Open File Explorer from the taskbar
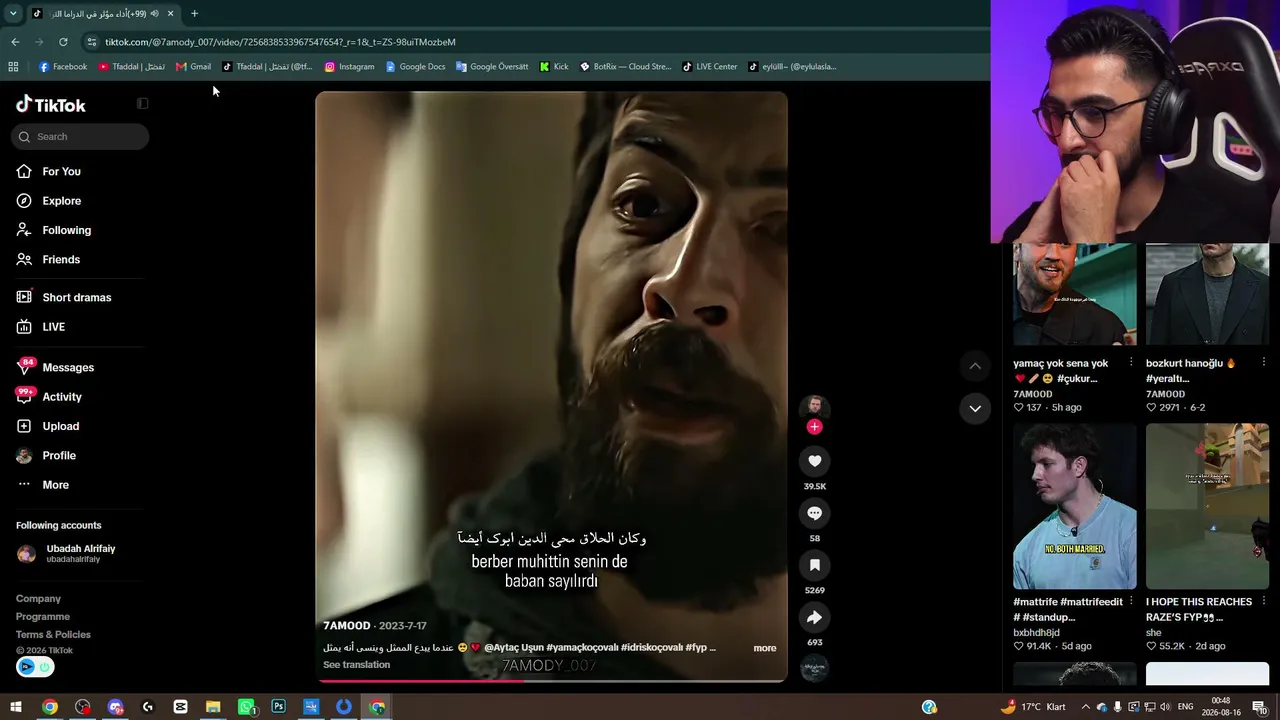Viewport: 1280px width, 720px height. (x=213, y=707)
